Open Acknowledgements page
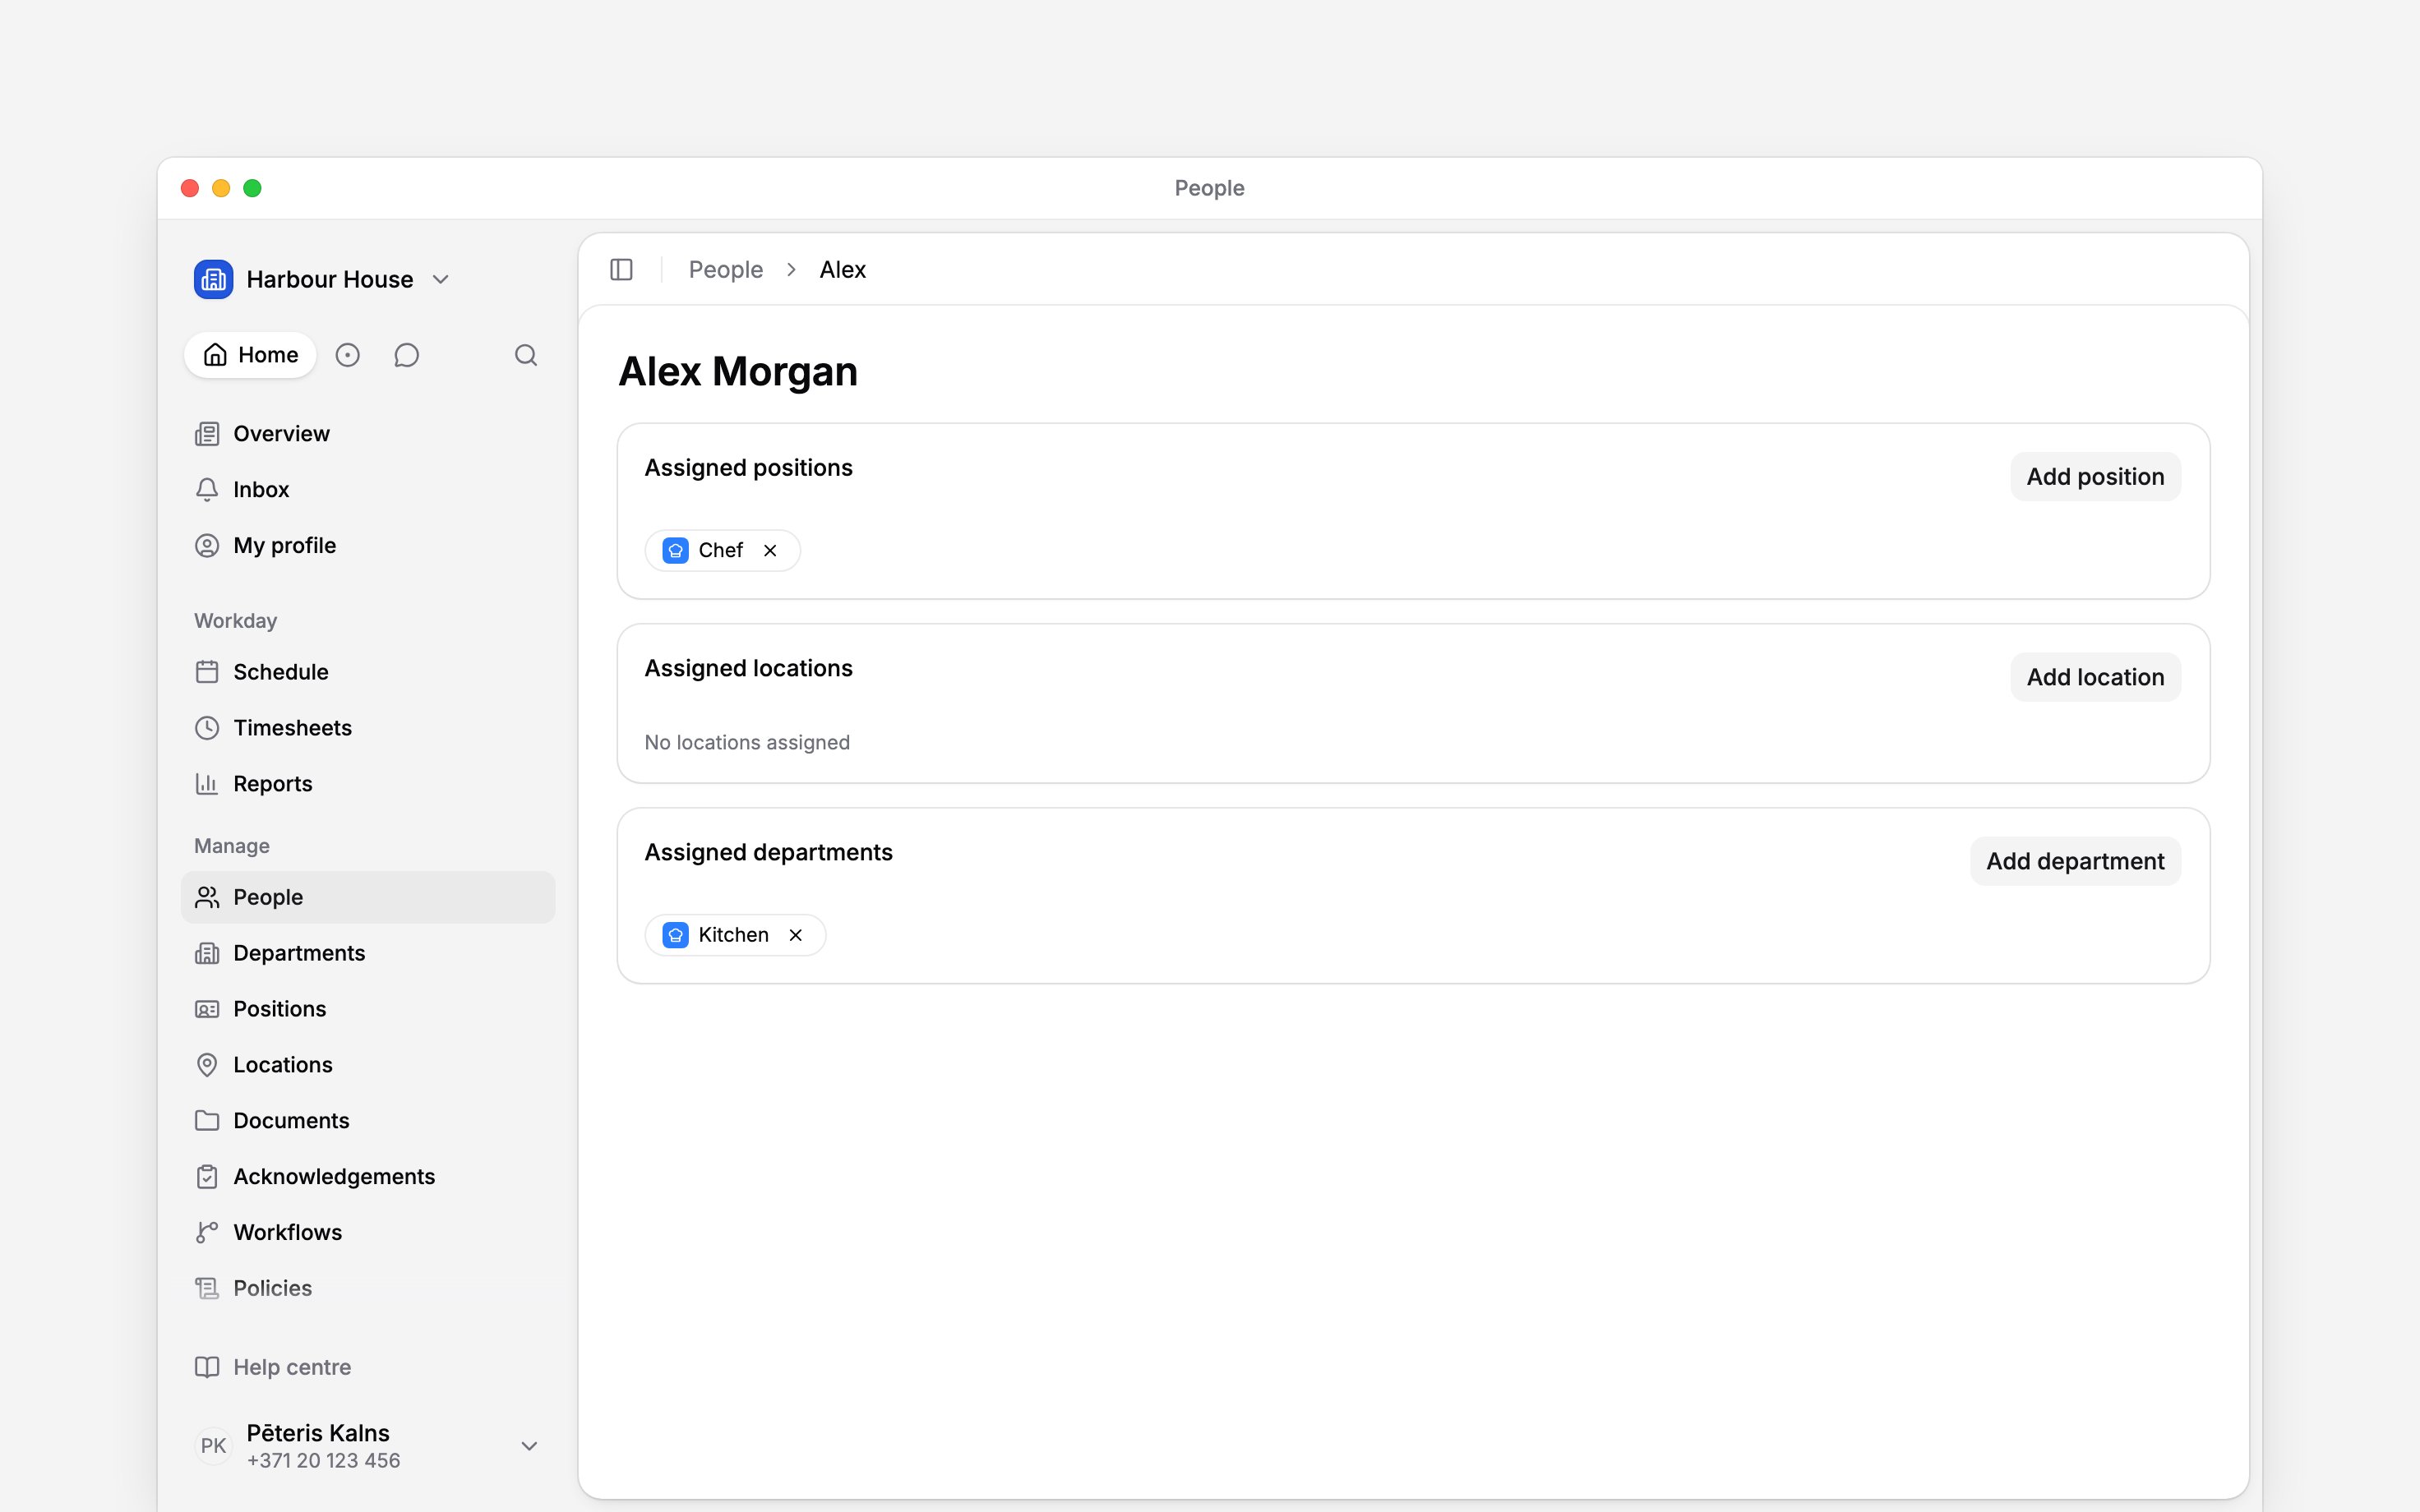The height and width of the screenshot is (1512, 2420). (x=368, y=1177)
